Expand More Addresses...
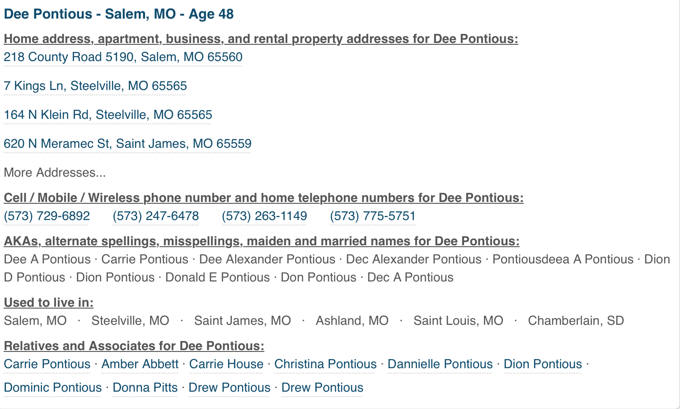This screenshot has width=680, height=409. pos(55,173)
